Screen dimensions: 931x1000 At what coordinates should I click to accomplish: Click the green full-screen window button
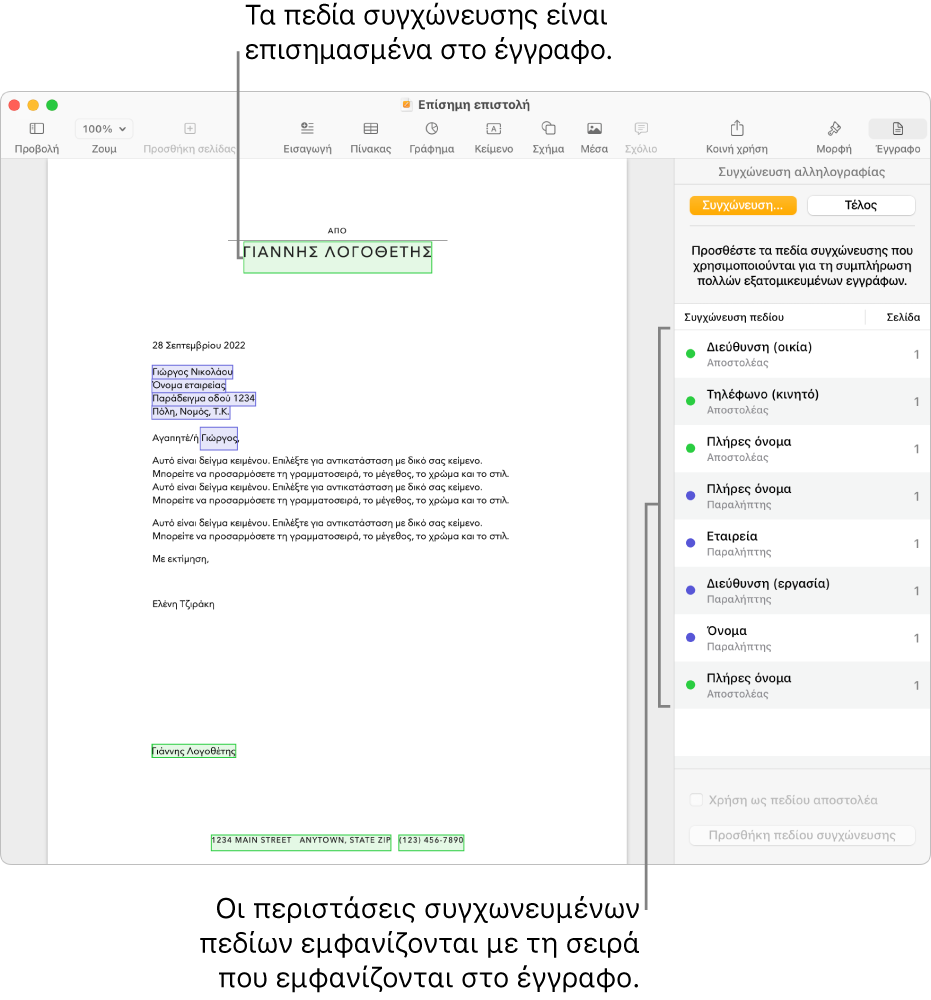pos(52,105)
